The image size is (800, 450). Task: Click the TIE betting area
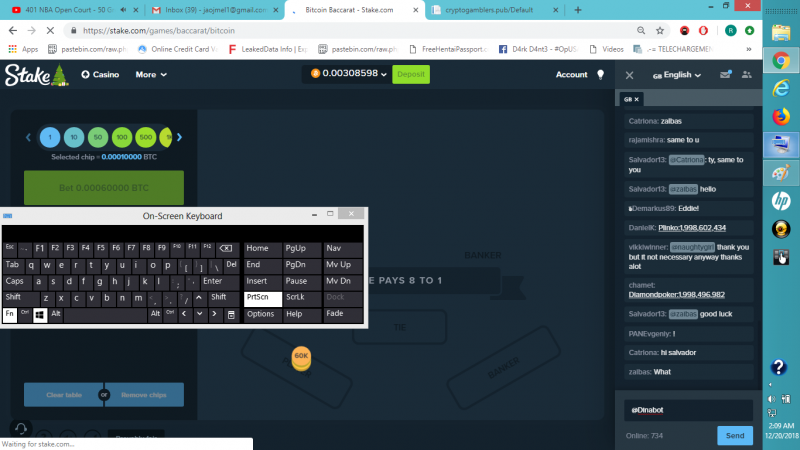400,327
